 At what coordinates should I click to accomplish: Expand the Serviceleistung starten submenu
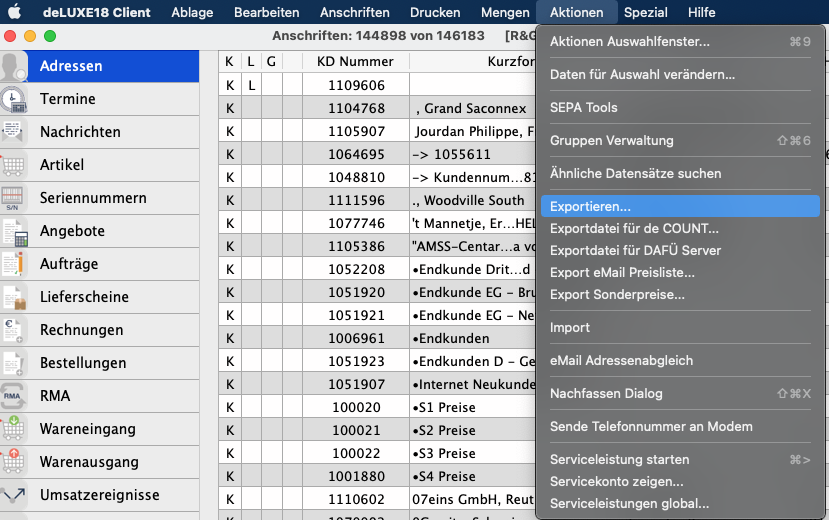[619, 459]
